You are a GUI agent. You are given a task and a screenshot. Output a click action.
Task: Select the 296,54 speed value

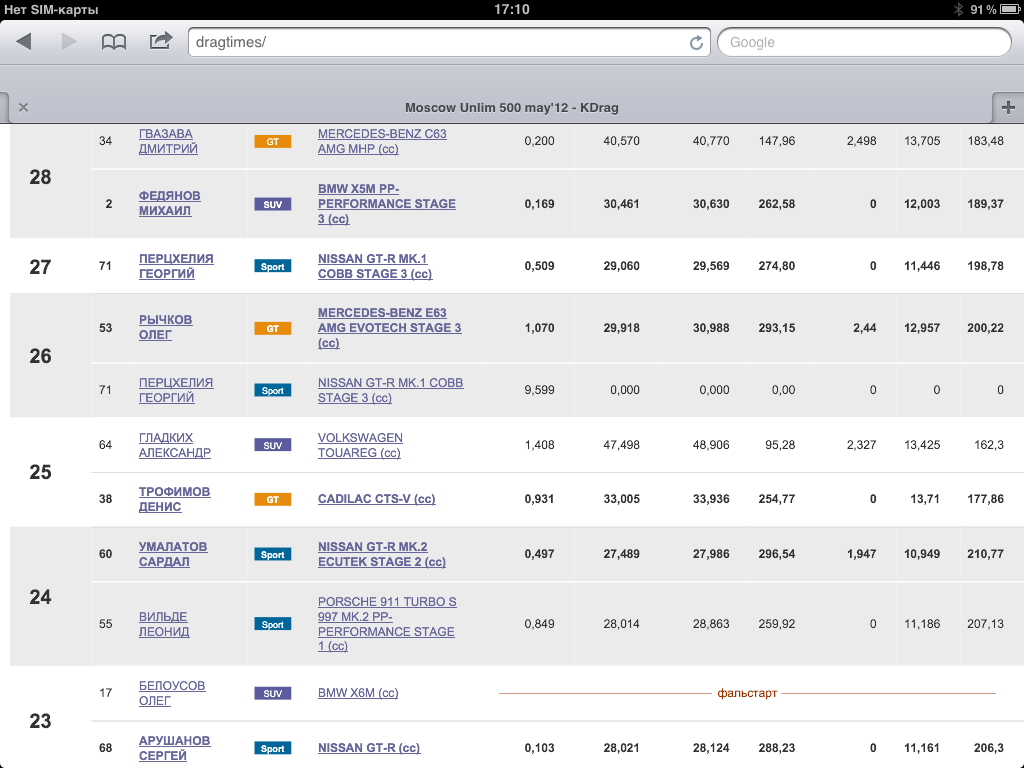(x=776, y=554)
